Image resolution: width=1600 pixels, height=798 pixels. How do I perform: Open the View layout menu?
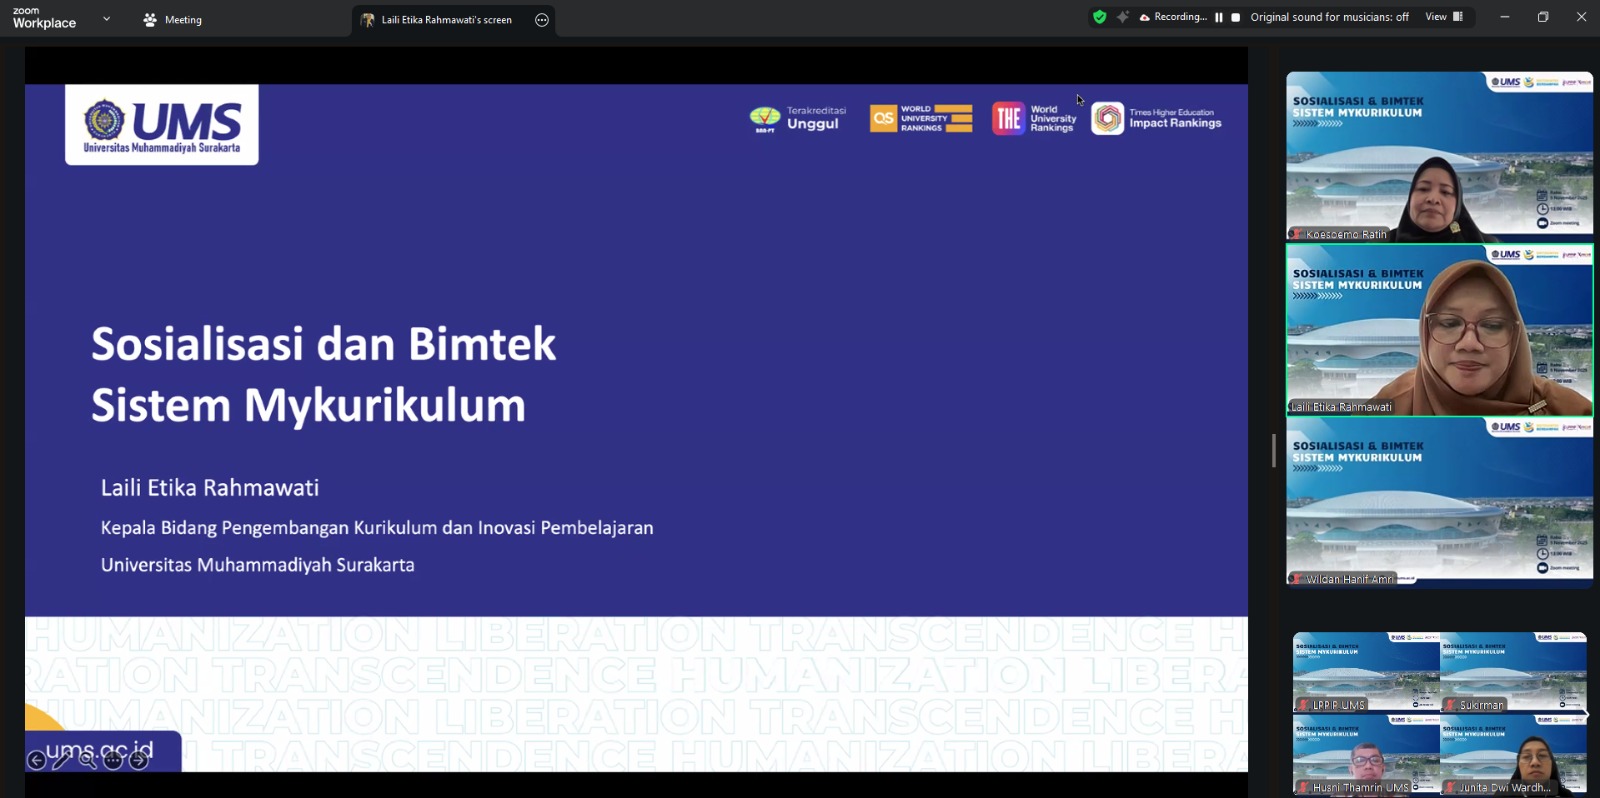click(x=1444, y=17)
